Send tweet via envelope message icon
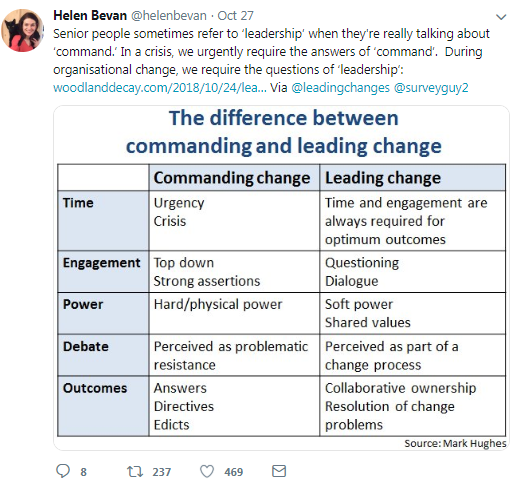 point(279,471)
